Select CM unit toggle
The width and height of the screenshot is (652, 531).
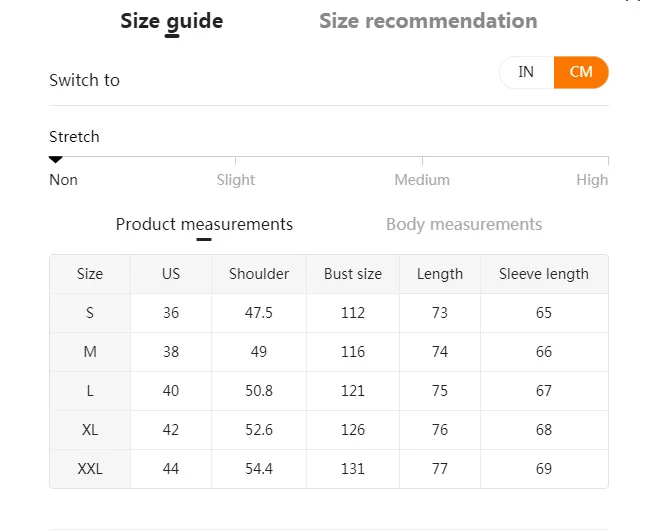pos(581,72)
